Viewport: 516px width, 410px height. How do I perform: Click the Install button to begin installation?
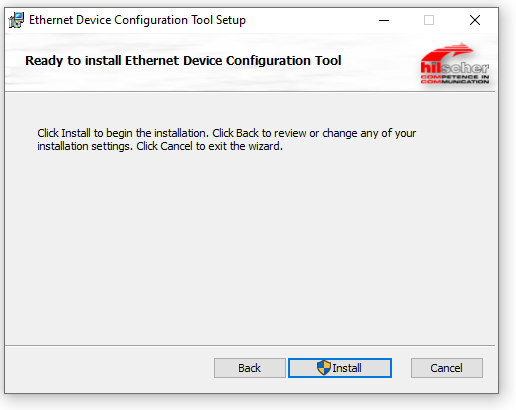tap(340, 368)
